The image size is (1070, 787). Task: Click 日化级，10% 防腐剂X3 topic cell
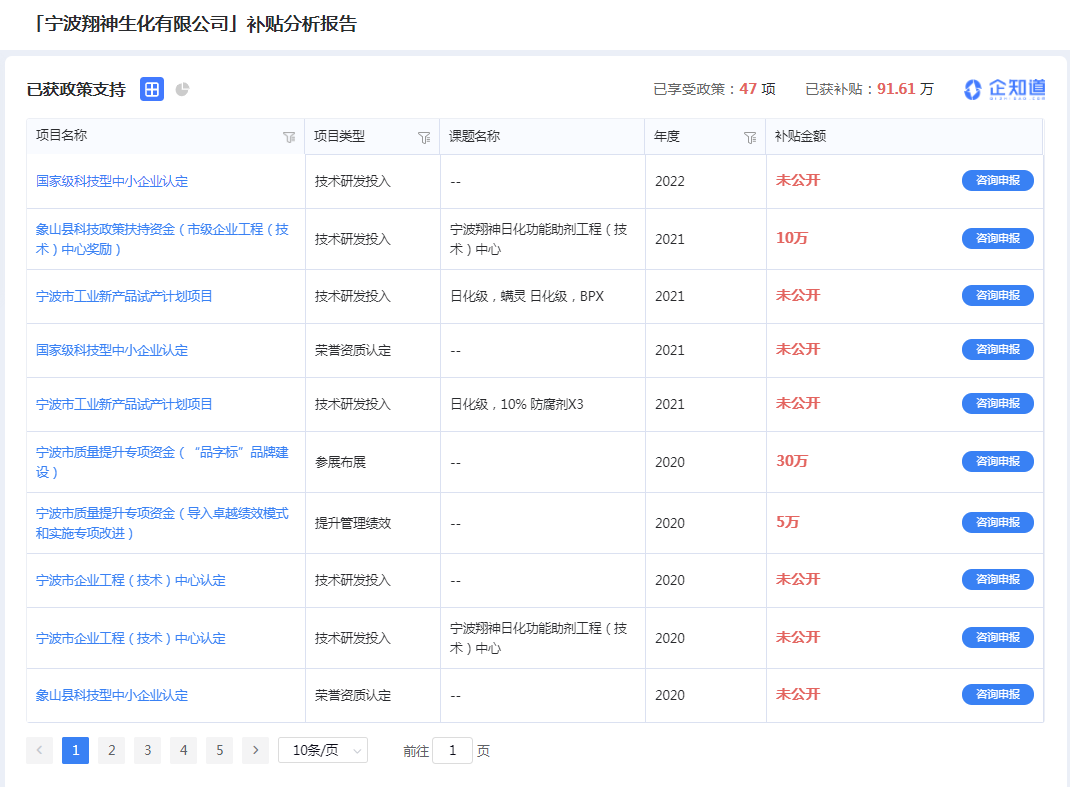(x=517, y=404)
